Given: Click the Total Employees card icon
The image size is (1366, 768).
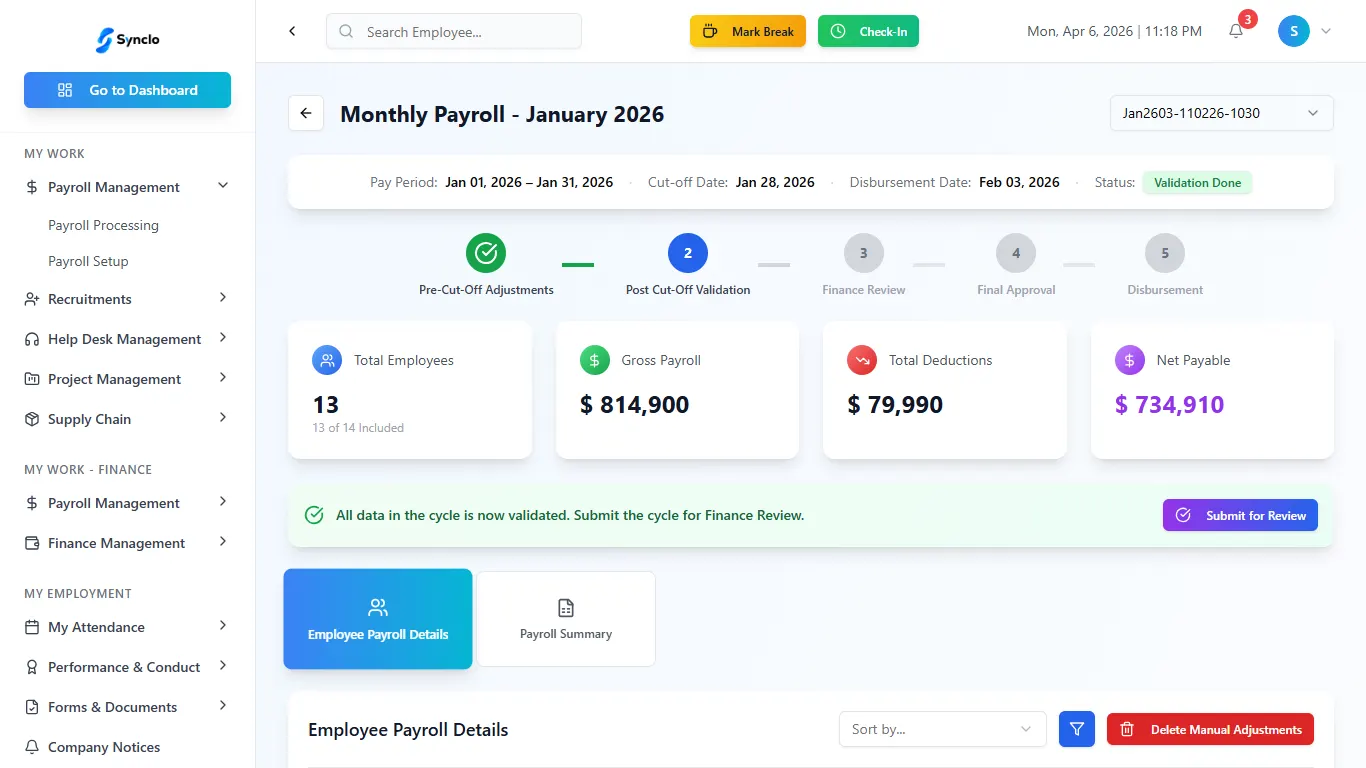Looking at the screenshot, I should (327, 360).
